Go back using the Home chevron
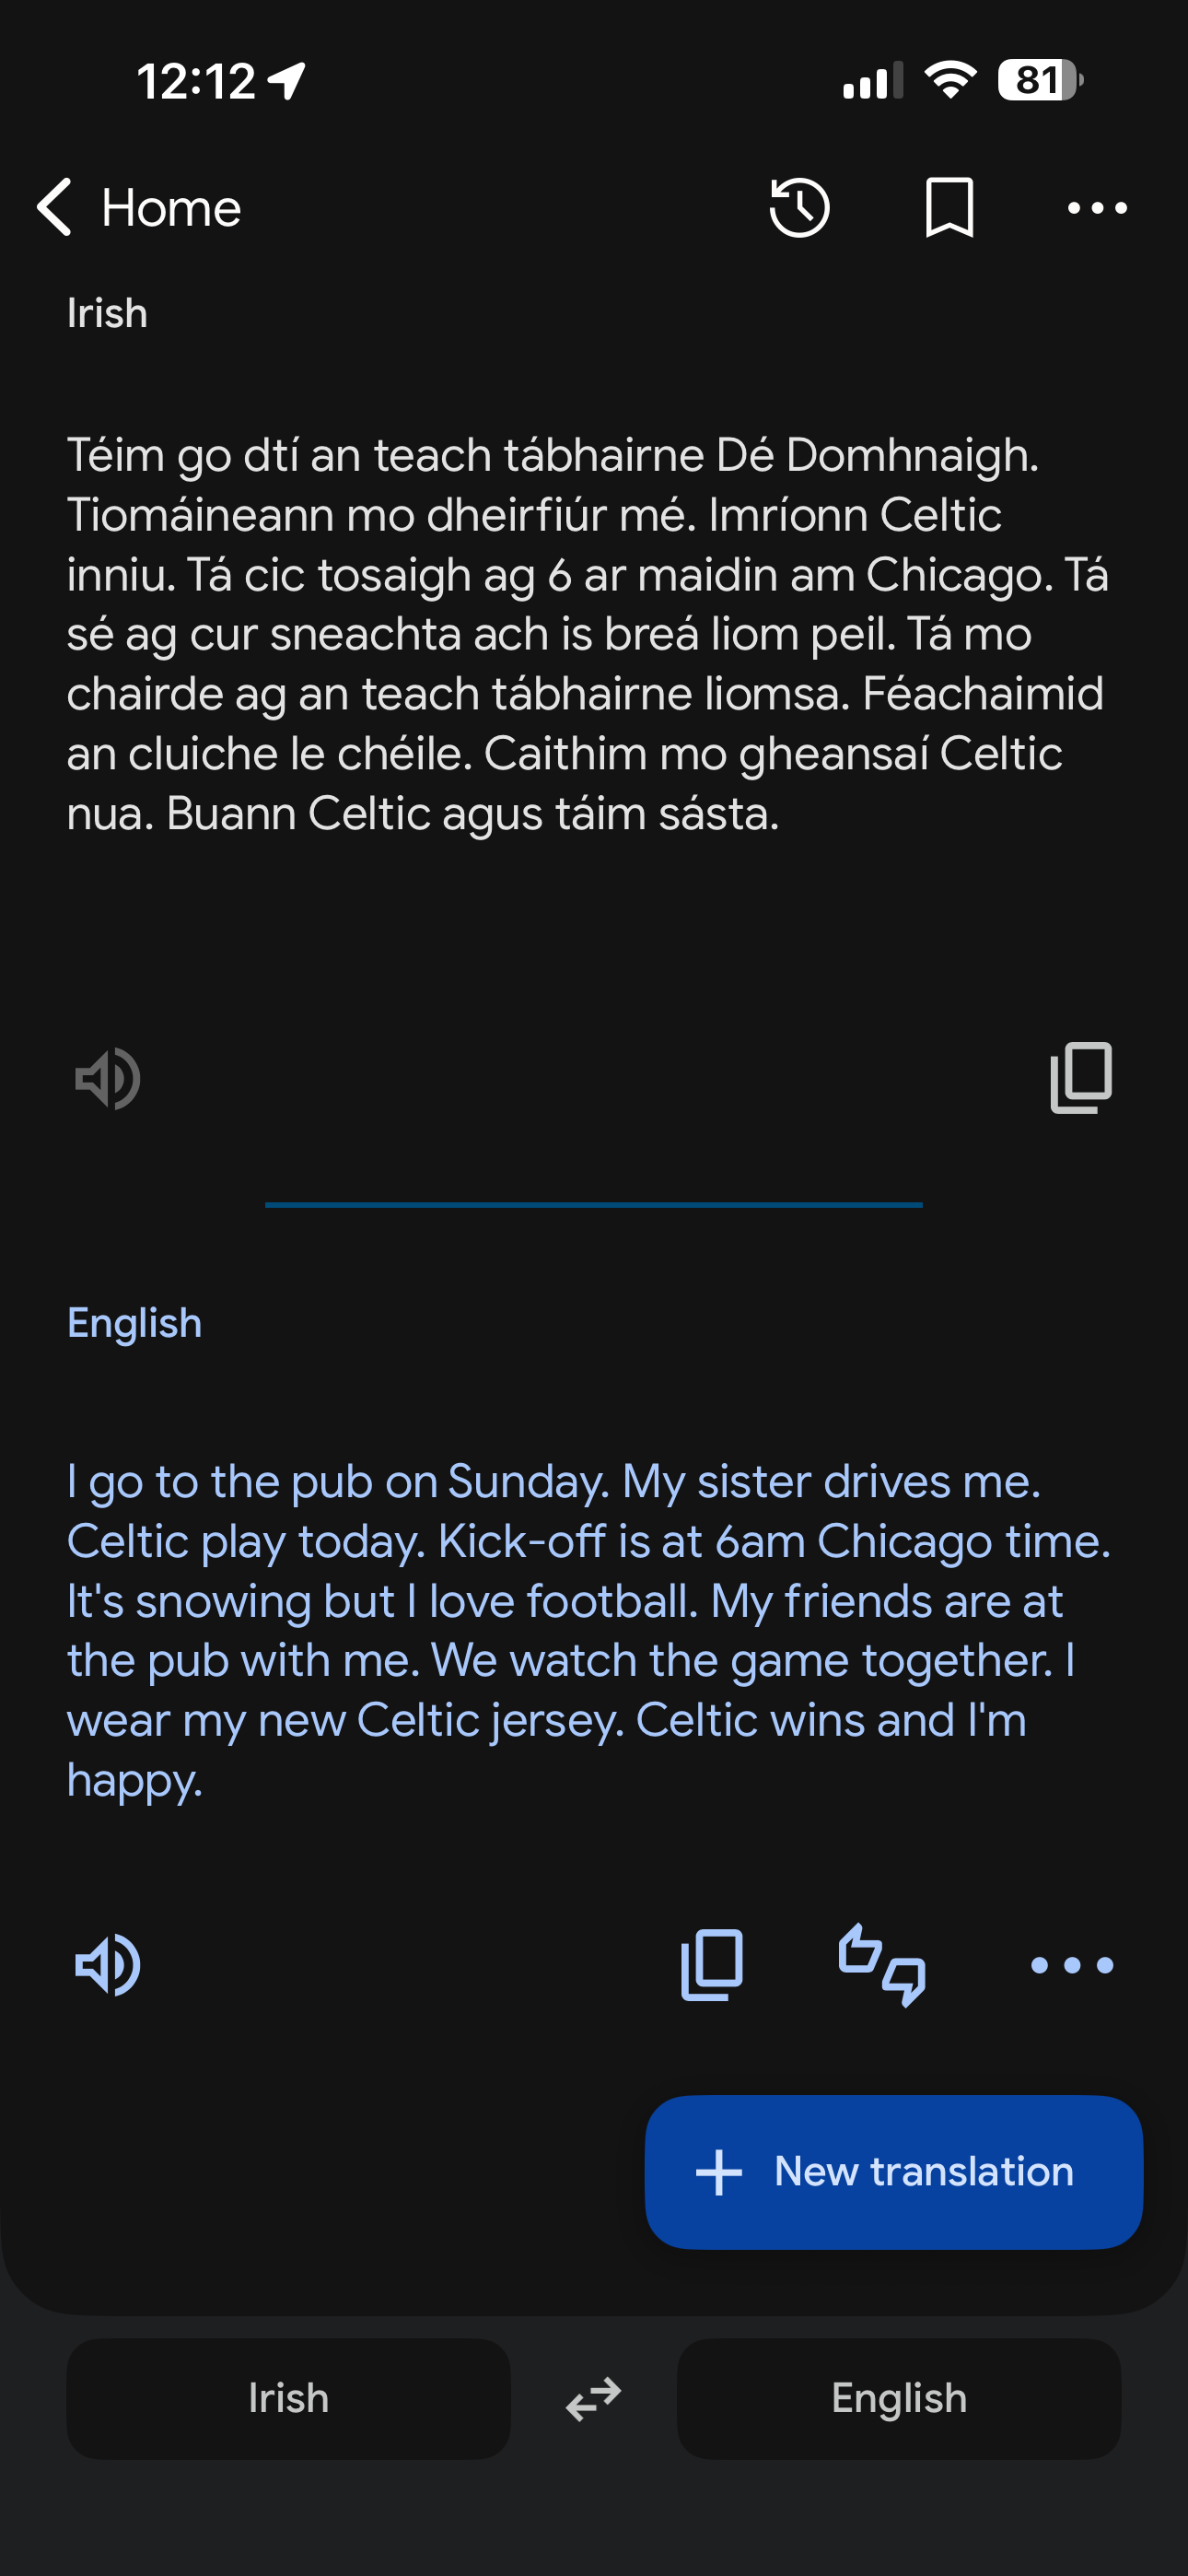This screenshot has height=2576, width=1188. pyautogui.click(x=55, y=208)
